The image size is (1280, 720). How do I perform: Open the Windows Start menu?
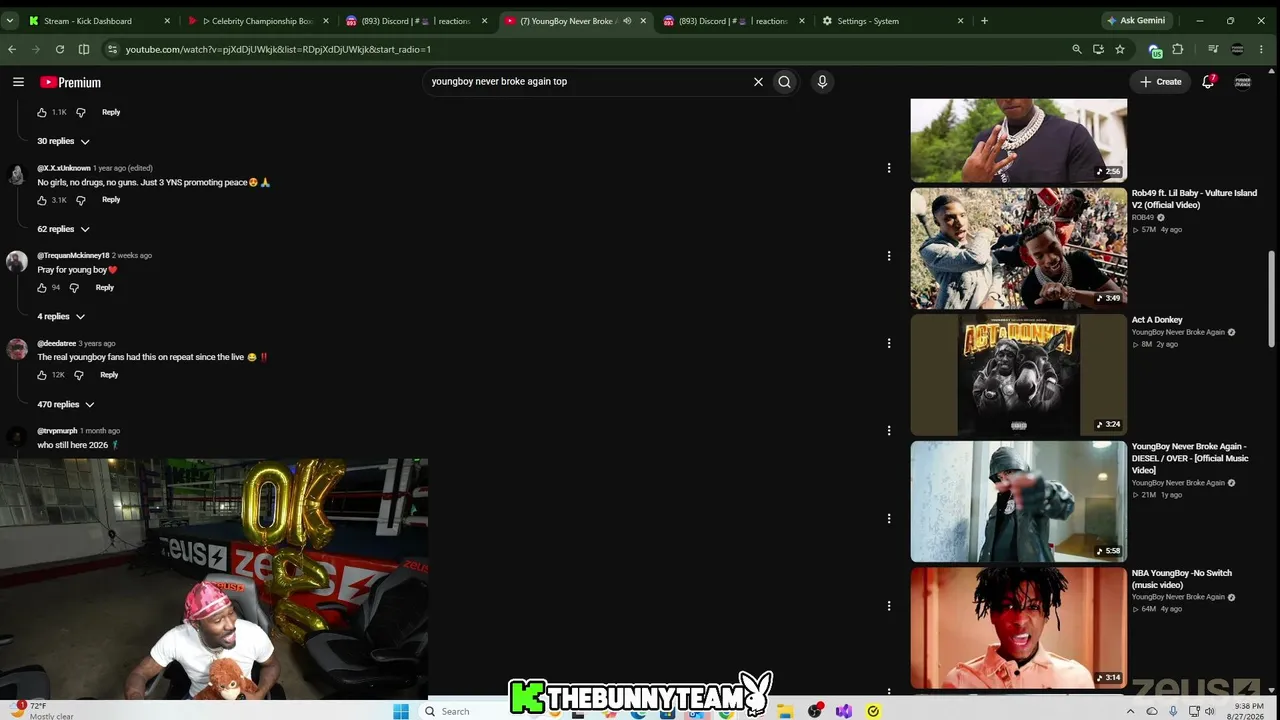(x=401, y=711)
